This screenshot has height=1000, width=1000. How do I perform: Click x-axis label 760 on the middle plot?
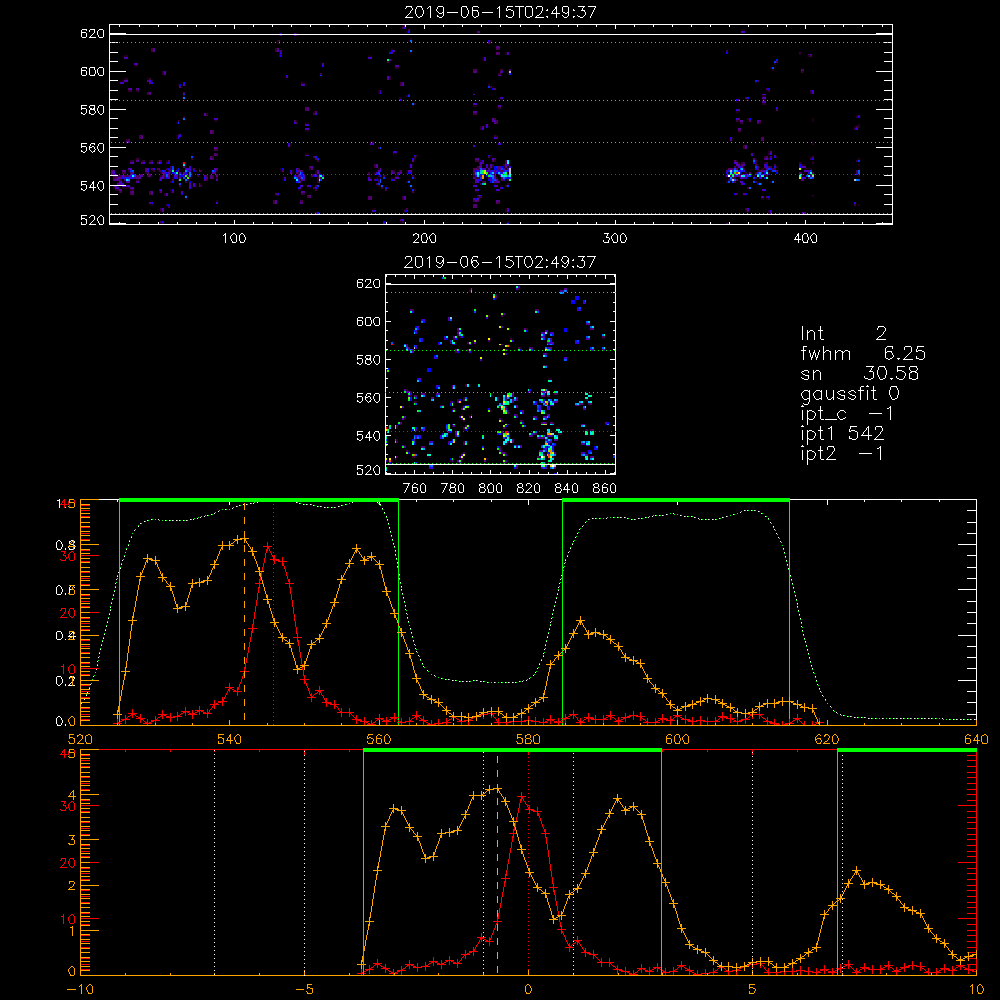415,488
